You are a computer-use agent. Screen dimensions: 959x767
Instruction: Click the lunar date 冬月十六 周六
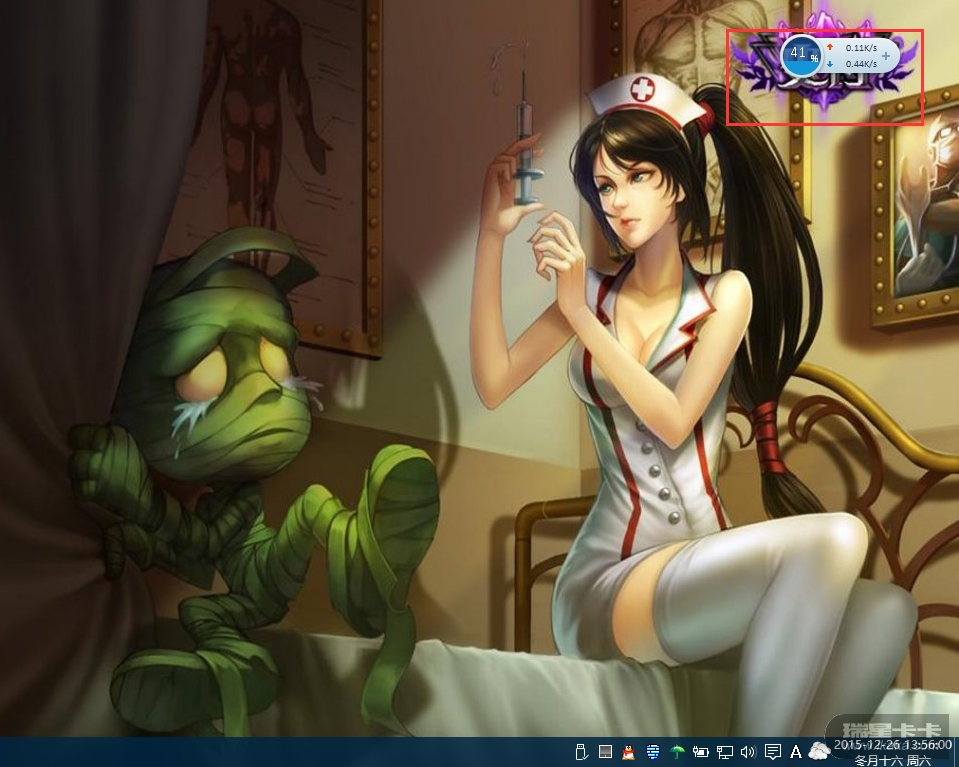click(x=892, y=760)
